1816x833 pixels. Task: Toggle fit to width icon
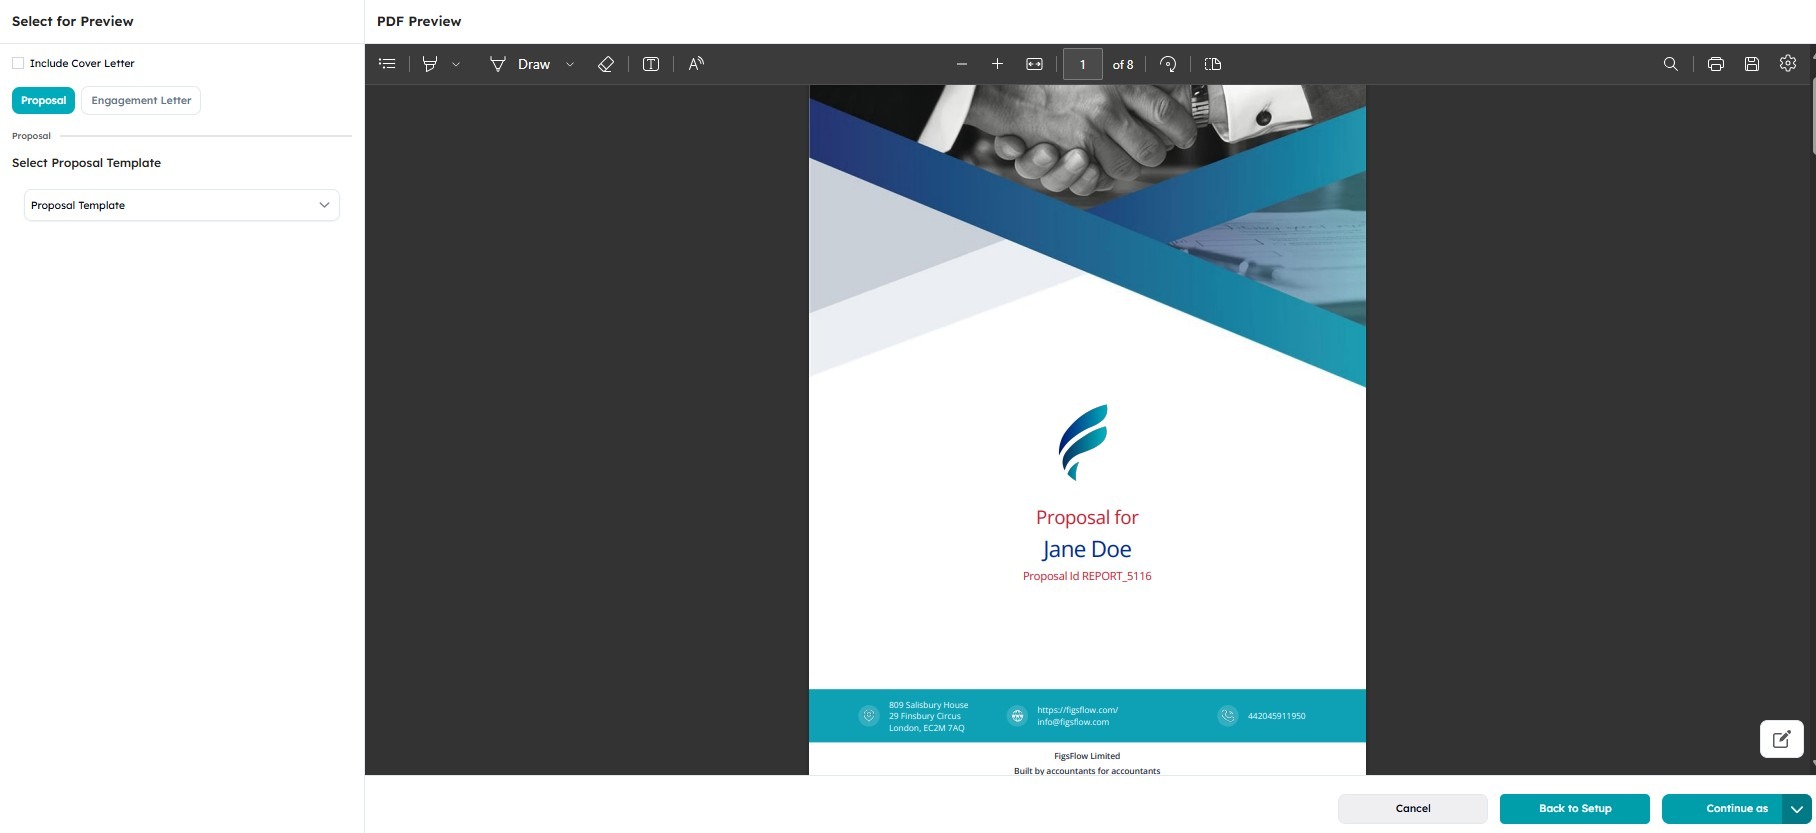click(1034, 64)
